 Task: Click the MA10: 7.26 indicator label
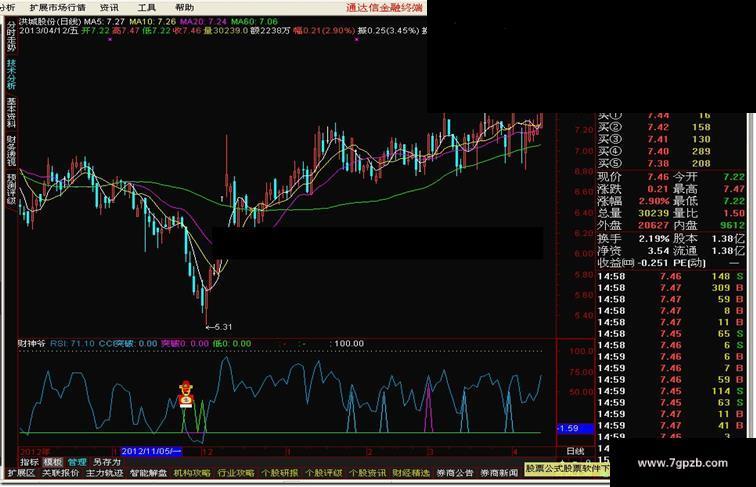[152, 21]
